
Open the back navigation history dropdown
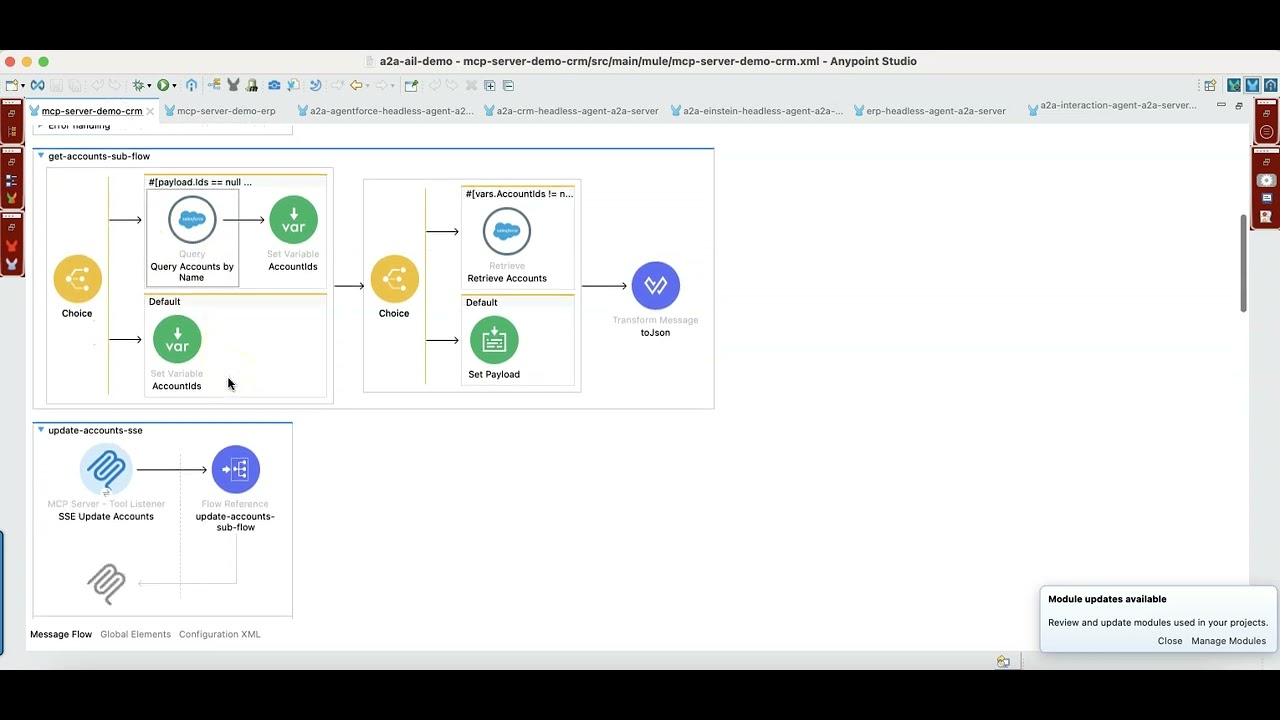(367, 85)
